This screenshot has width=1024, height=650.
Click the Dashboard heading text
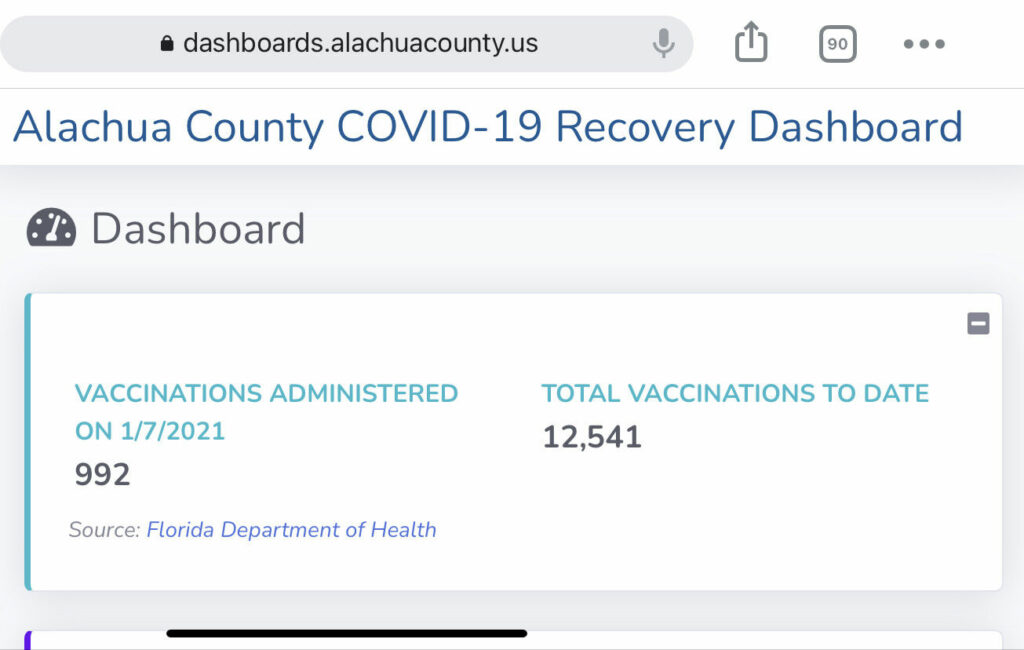coord(198,229)
